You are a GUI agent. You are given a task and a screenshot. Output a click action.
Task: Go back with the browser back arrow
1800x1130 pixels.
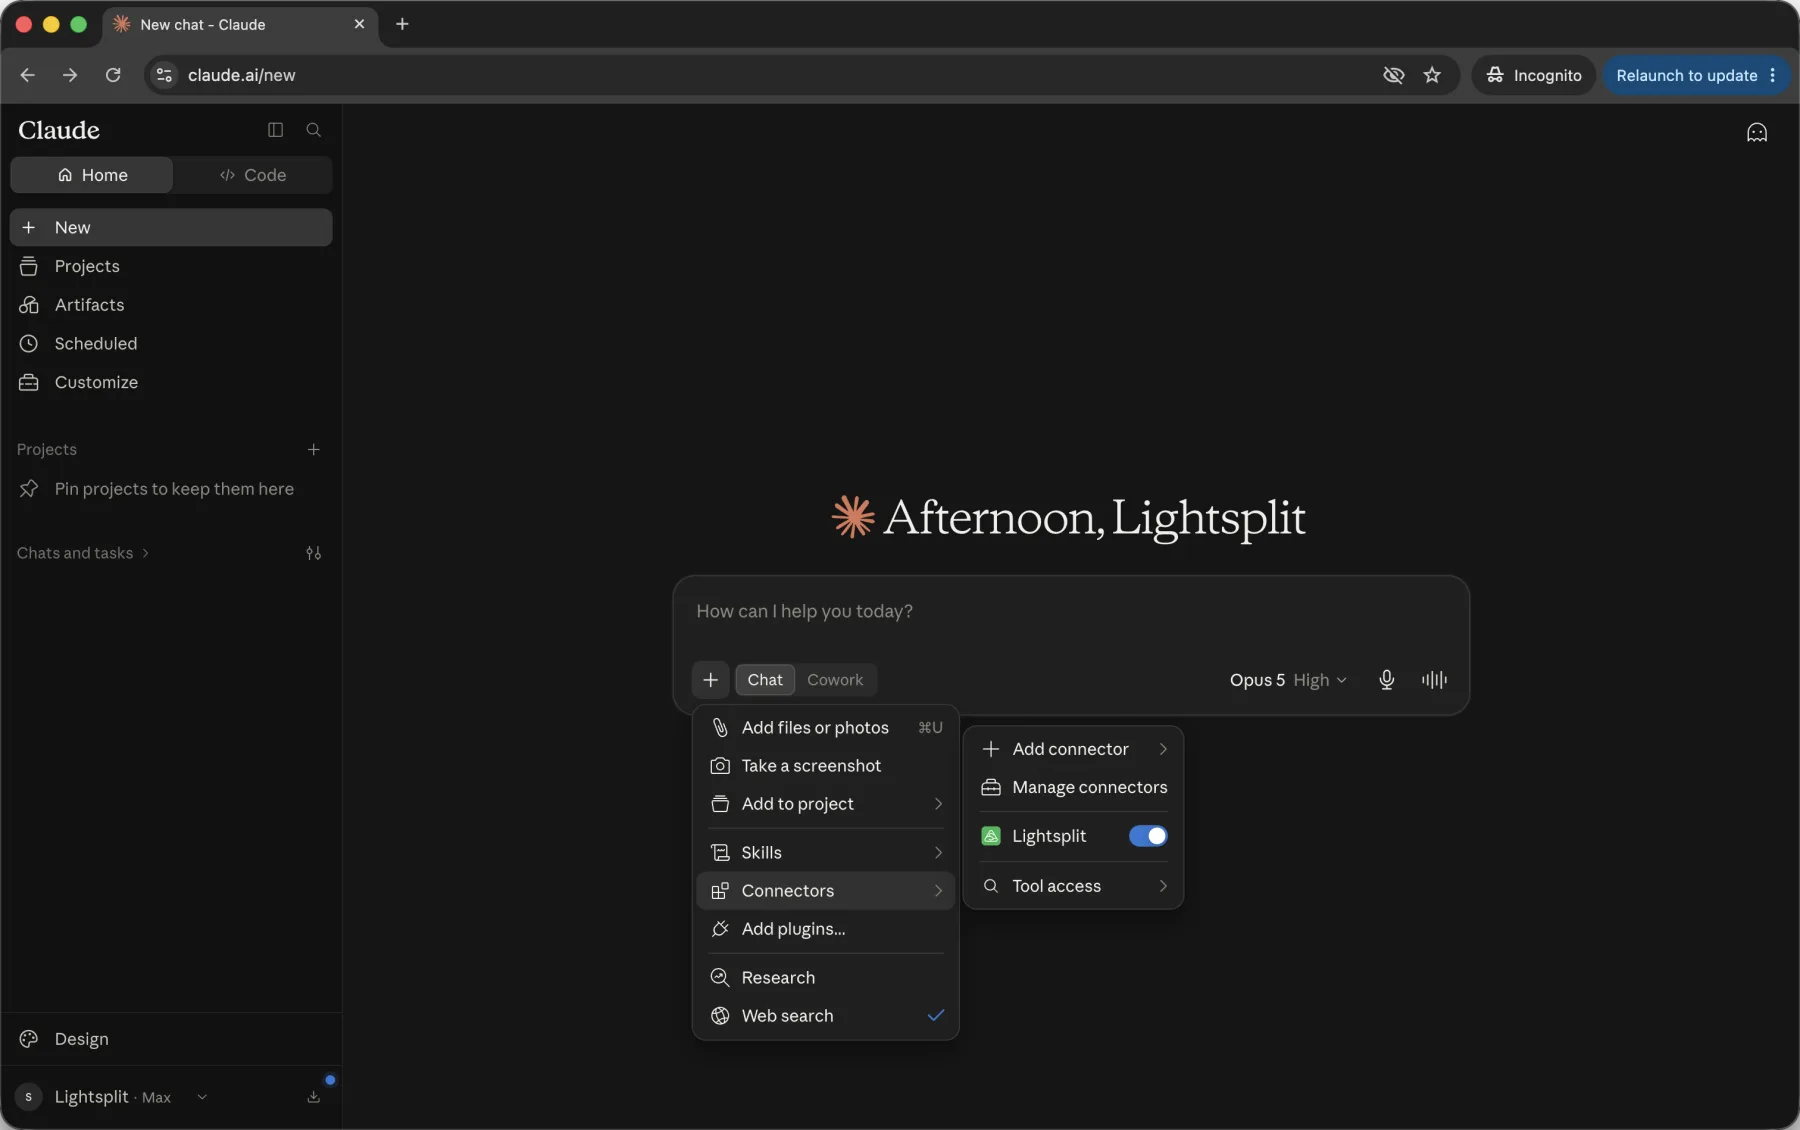click(28, 75)
